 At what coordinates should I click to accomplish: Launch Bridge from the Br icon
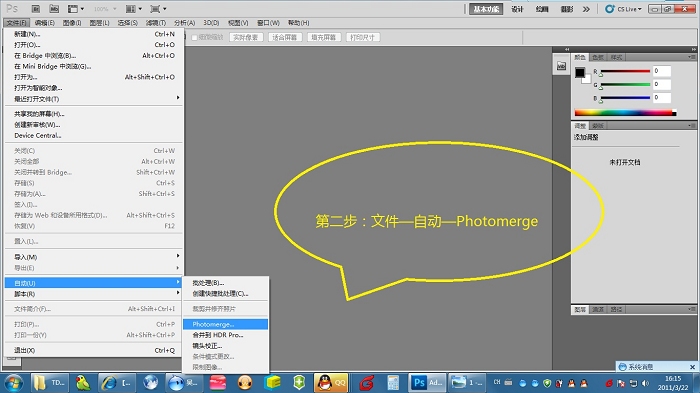36,9
